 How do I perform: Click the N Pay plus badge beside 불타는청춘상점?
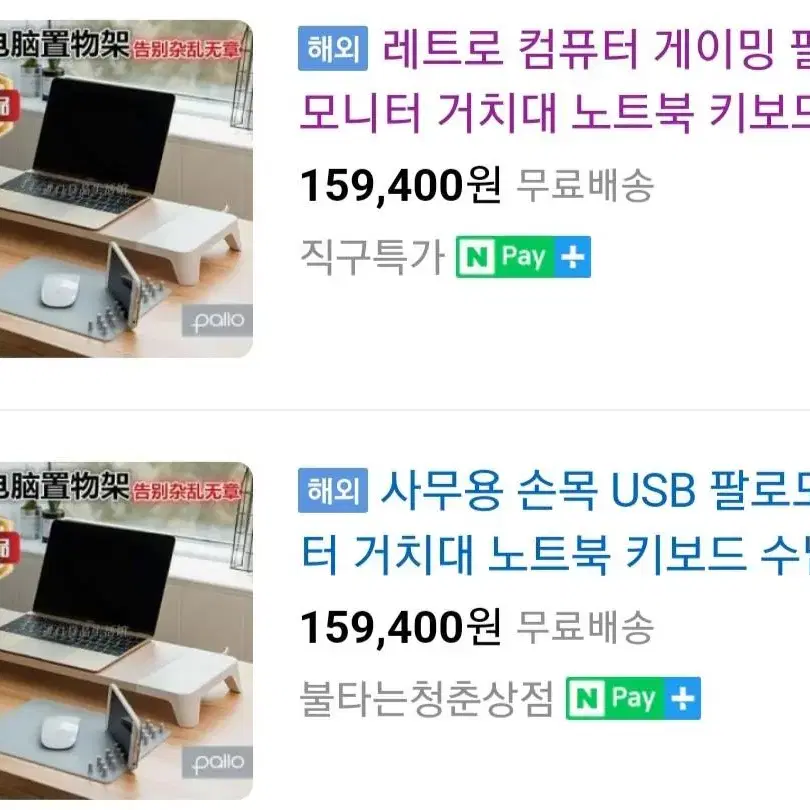pyautogui.click(x=633, y=698)
